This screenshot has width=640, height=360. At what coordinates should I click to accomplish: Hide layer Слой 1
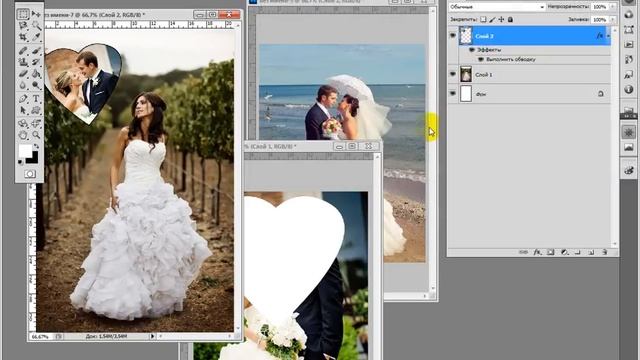click(453, 74)
